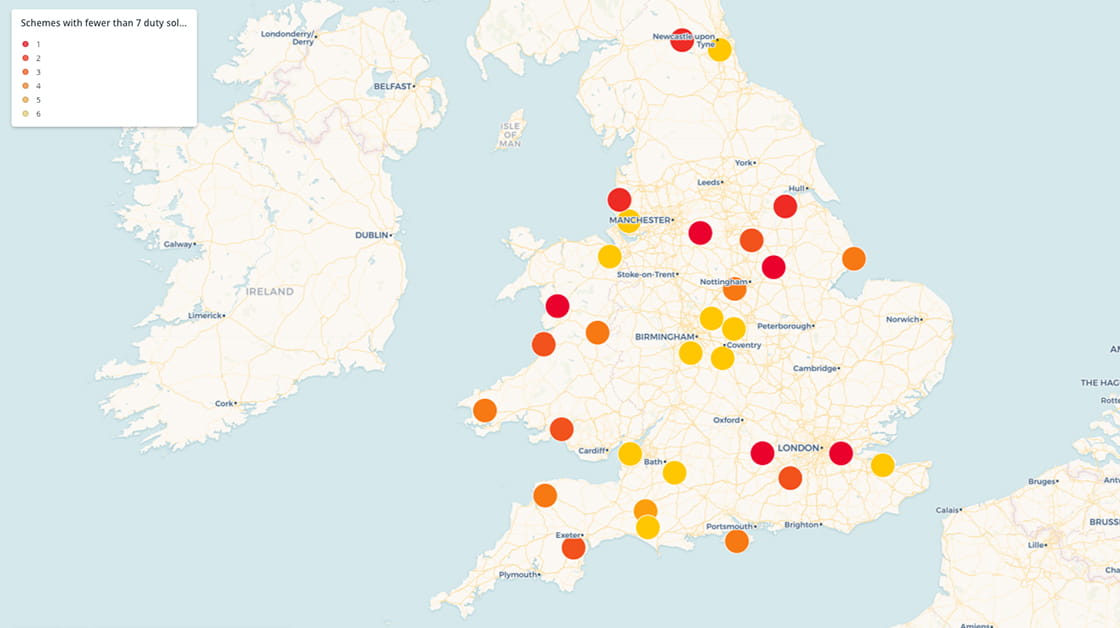Select the orange marker in far southwest Wales
1120x628 pixels.
[485, 410]
